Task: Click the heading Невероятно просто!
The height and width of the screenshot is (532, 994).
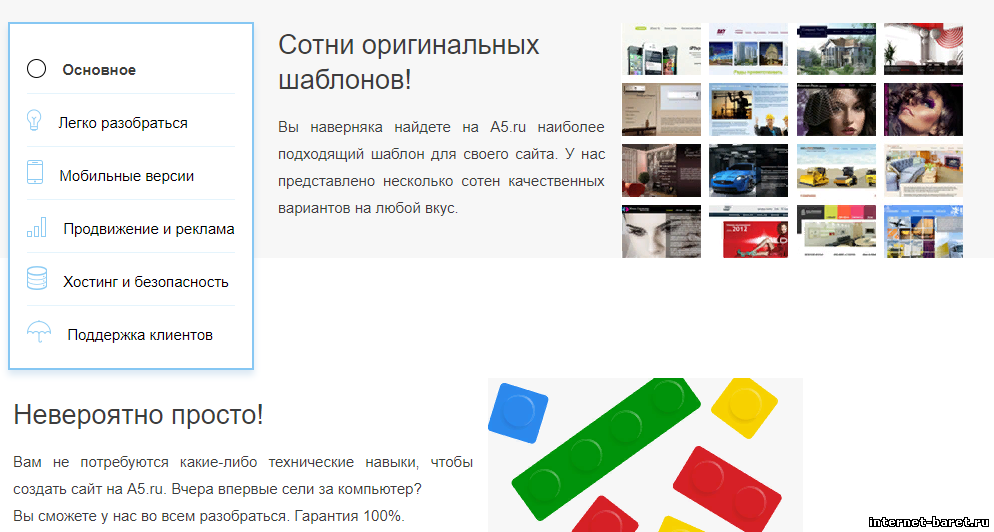Action: pyautogui.click(x=138, y=415)
